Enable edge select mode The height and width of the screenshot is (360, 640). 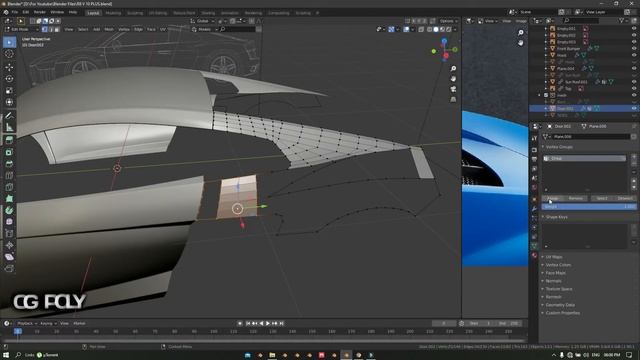tap(51, 29)
